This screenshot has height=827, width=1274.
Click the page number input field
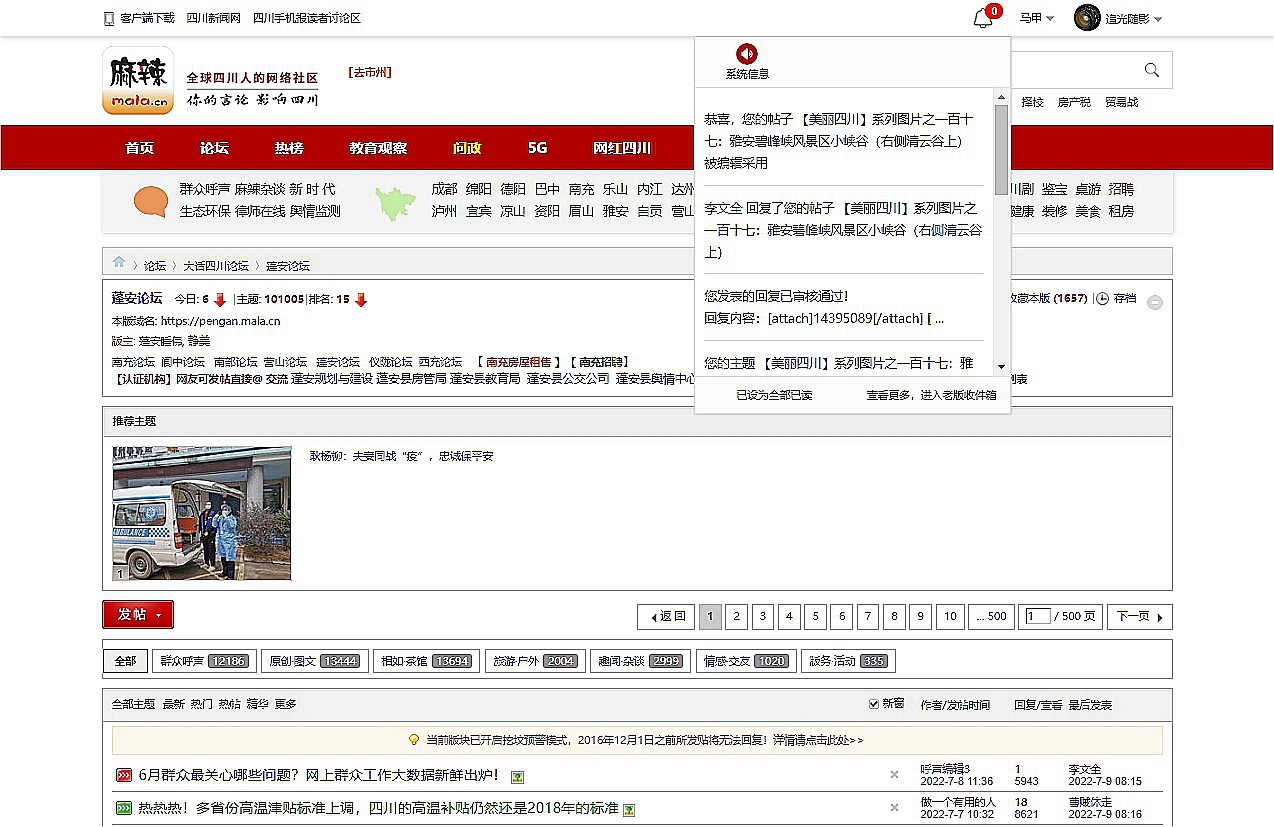pyautogui.click(x=1037, y=617)
